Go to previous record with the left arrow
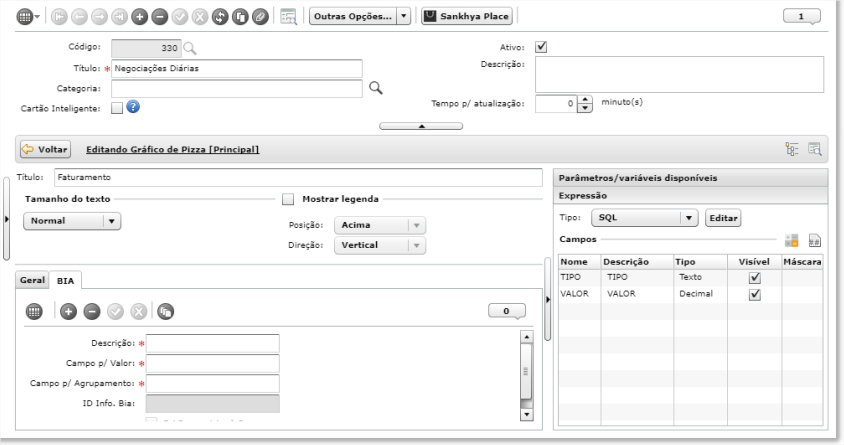This screenshot has height=445, width=844. coord(79,17)
